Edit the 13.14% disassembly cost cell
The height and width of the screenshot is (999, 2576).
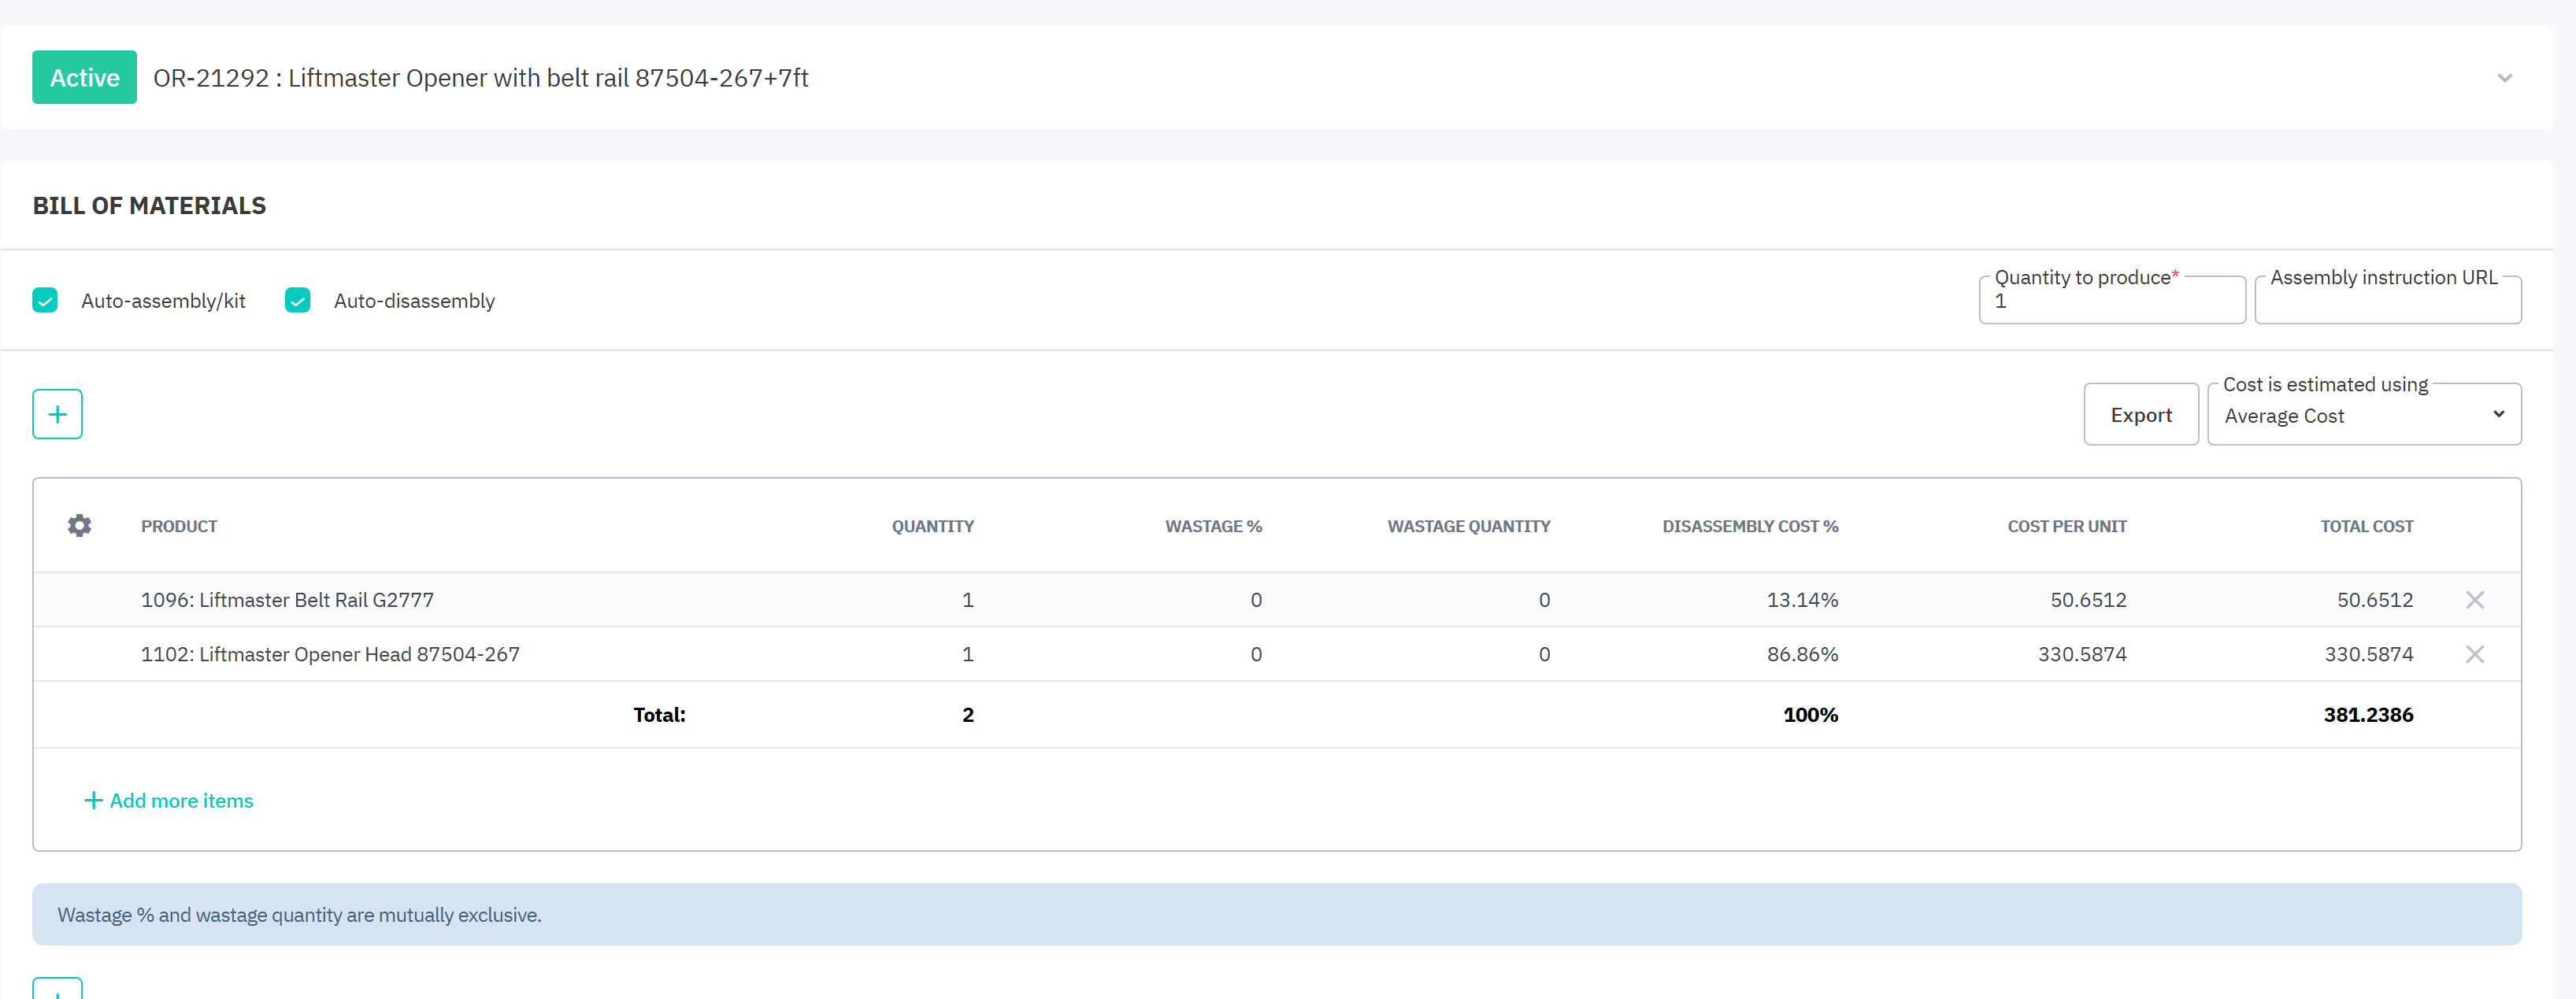click(x=1801, y=600)
